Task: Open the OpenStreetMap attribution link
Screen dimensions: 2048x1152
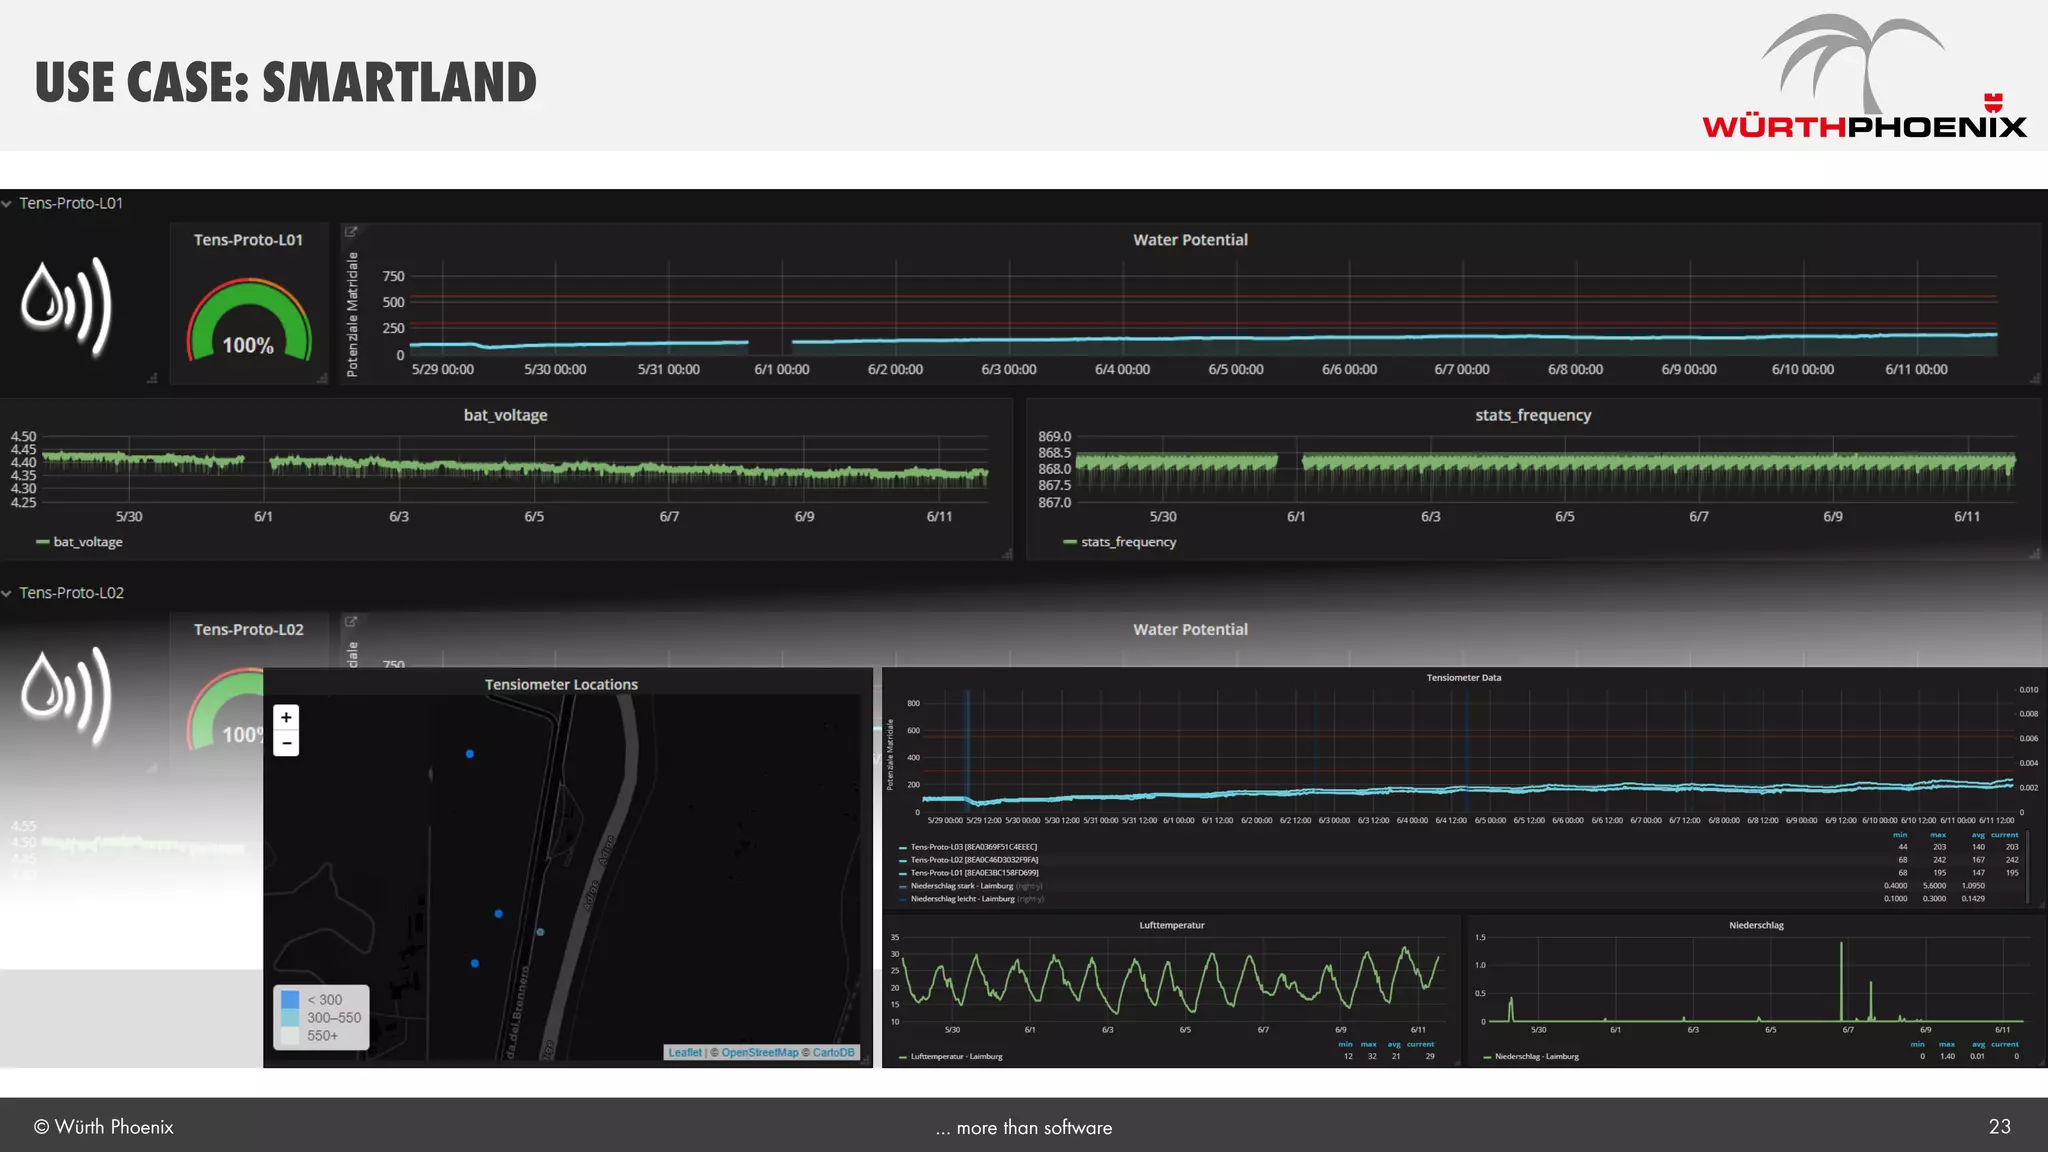Action: coord(760,1052)
